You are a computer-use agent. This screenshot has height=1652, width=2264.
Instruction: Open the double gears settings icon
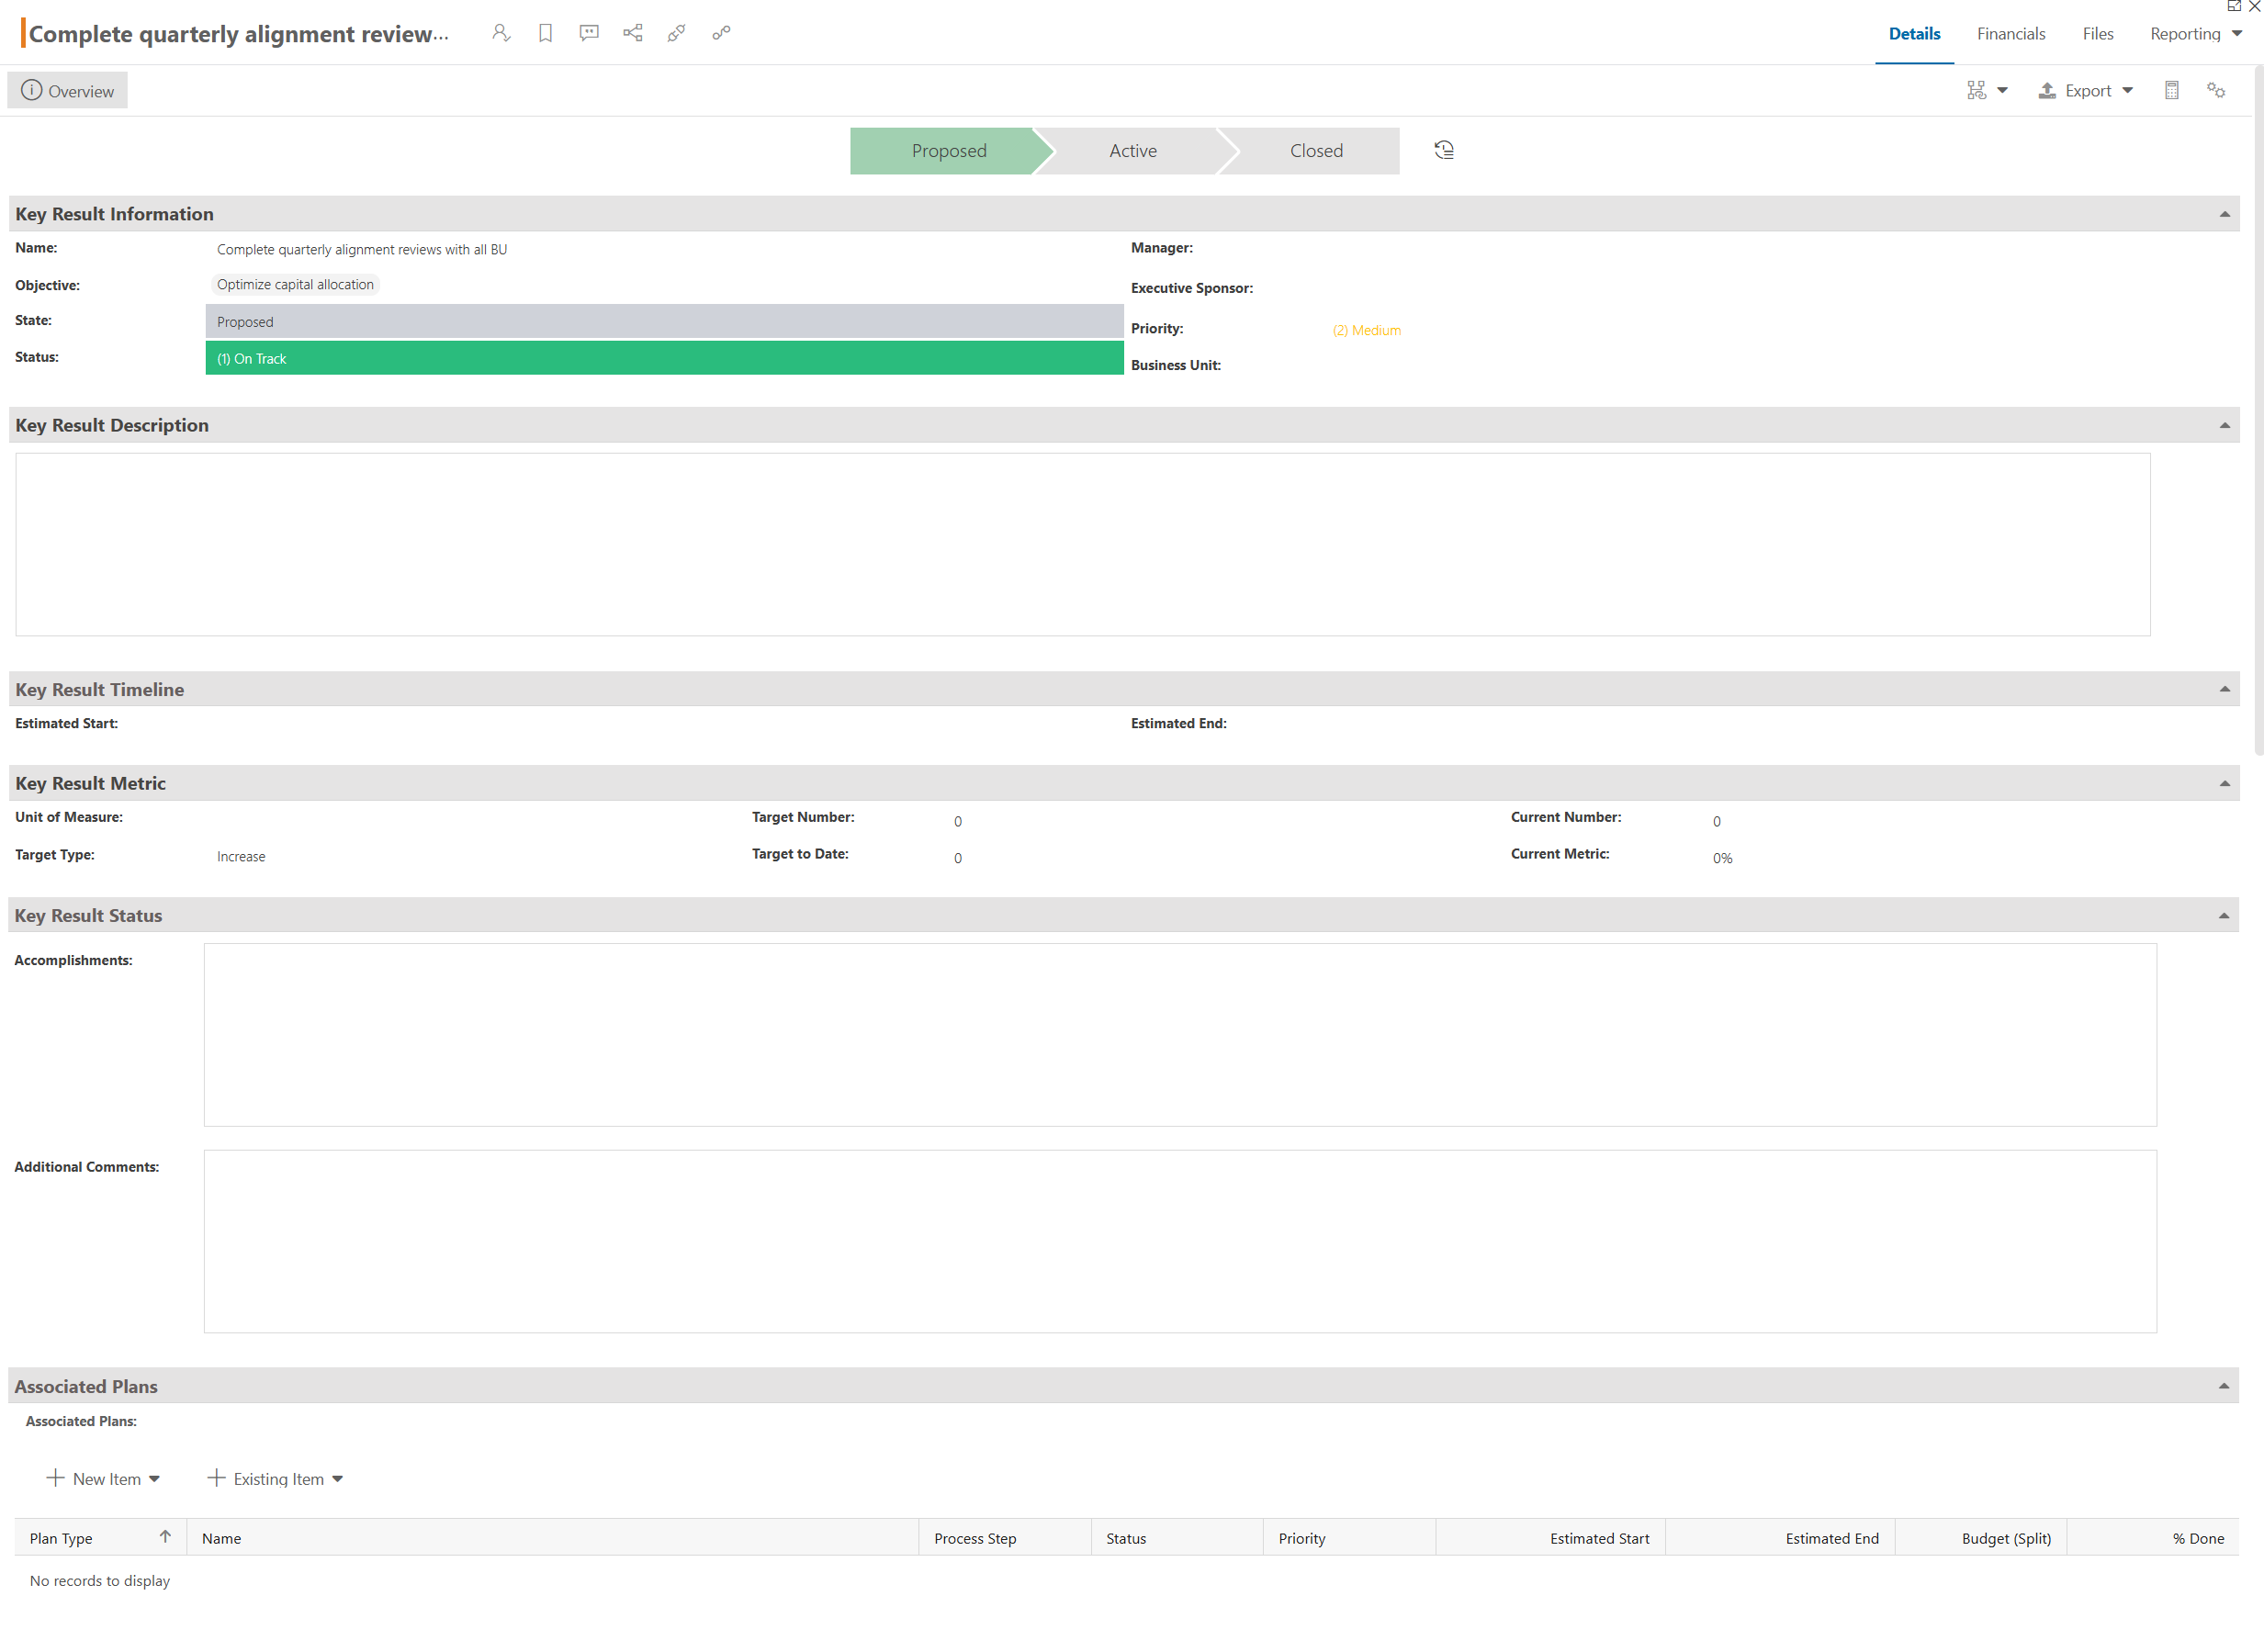coord(2216,91)
